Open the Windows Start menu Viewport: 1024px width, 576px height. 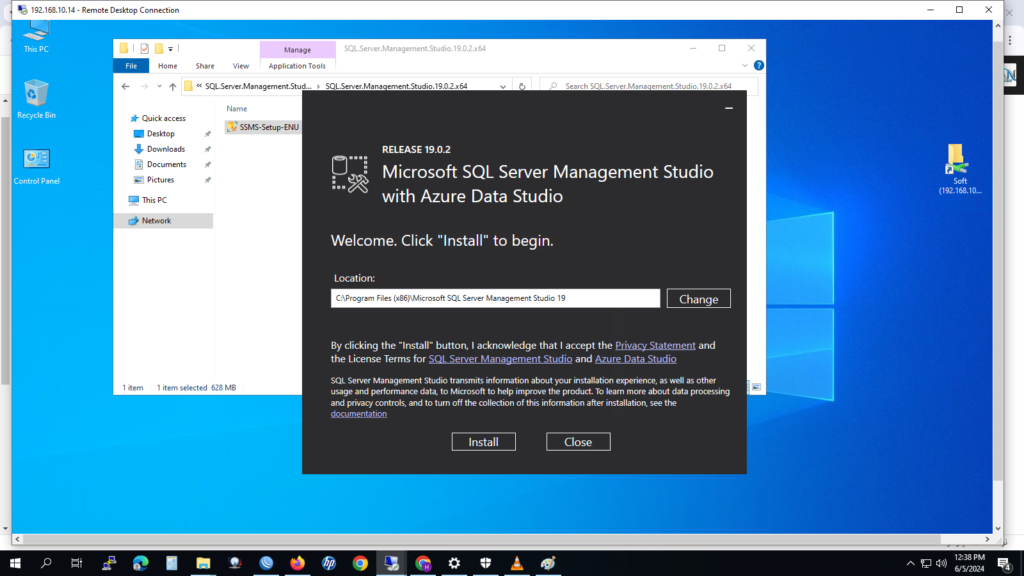click(15, 563)
